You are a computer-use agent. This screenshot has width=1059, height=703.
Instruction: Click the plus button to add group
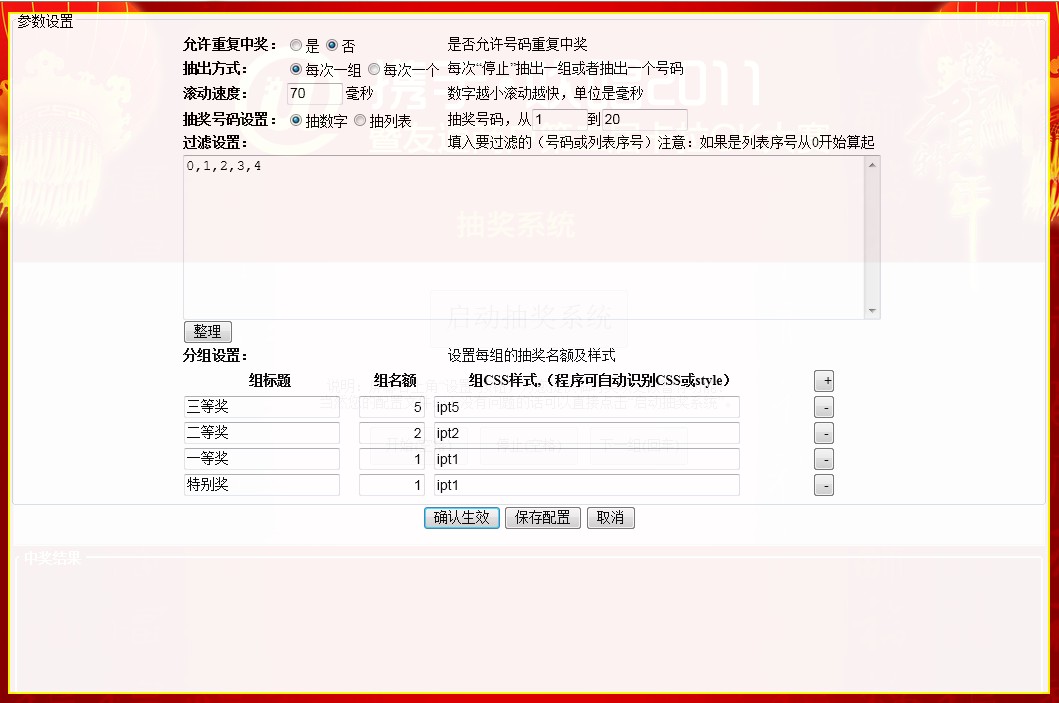[824, 381]
